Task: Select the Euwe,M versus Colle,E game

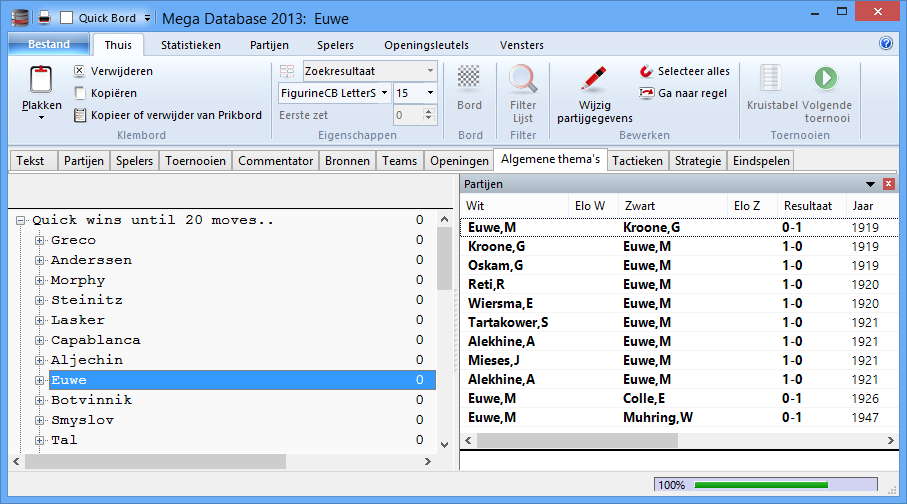Action: click(680, 399)
